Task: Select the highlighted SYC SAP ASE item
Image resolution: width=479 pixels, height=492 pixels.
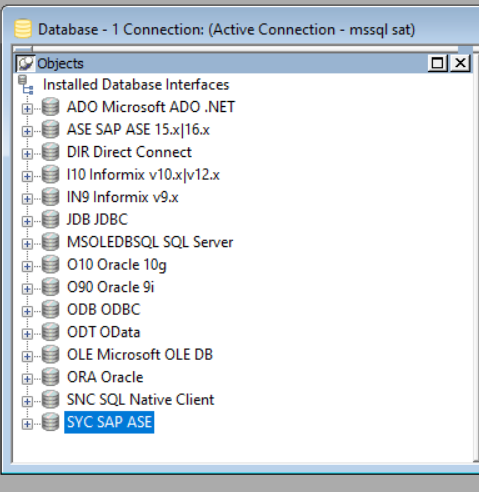Action: tap(109, 422)
